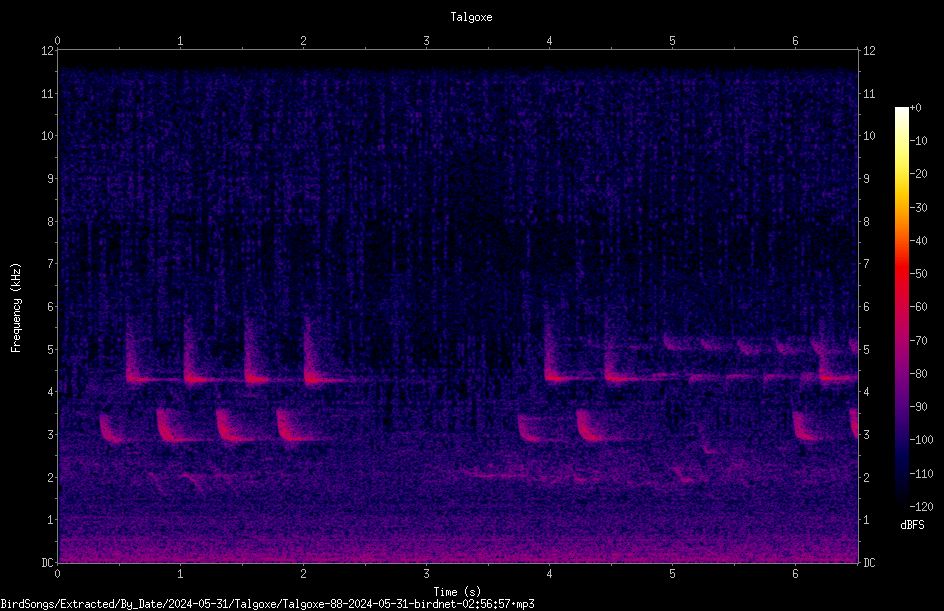The width and height of the screenshot is (944, 611).
Task: Click the dBFS label under color bar
Action: click(912, 525)
